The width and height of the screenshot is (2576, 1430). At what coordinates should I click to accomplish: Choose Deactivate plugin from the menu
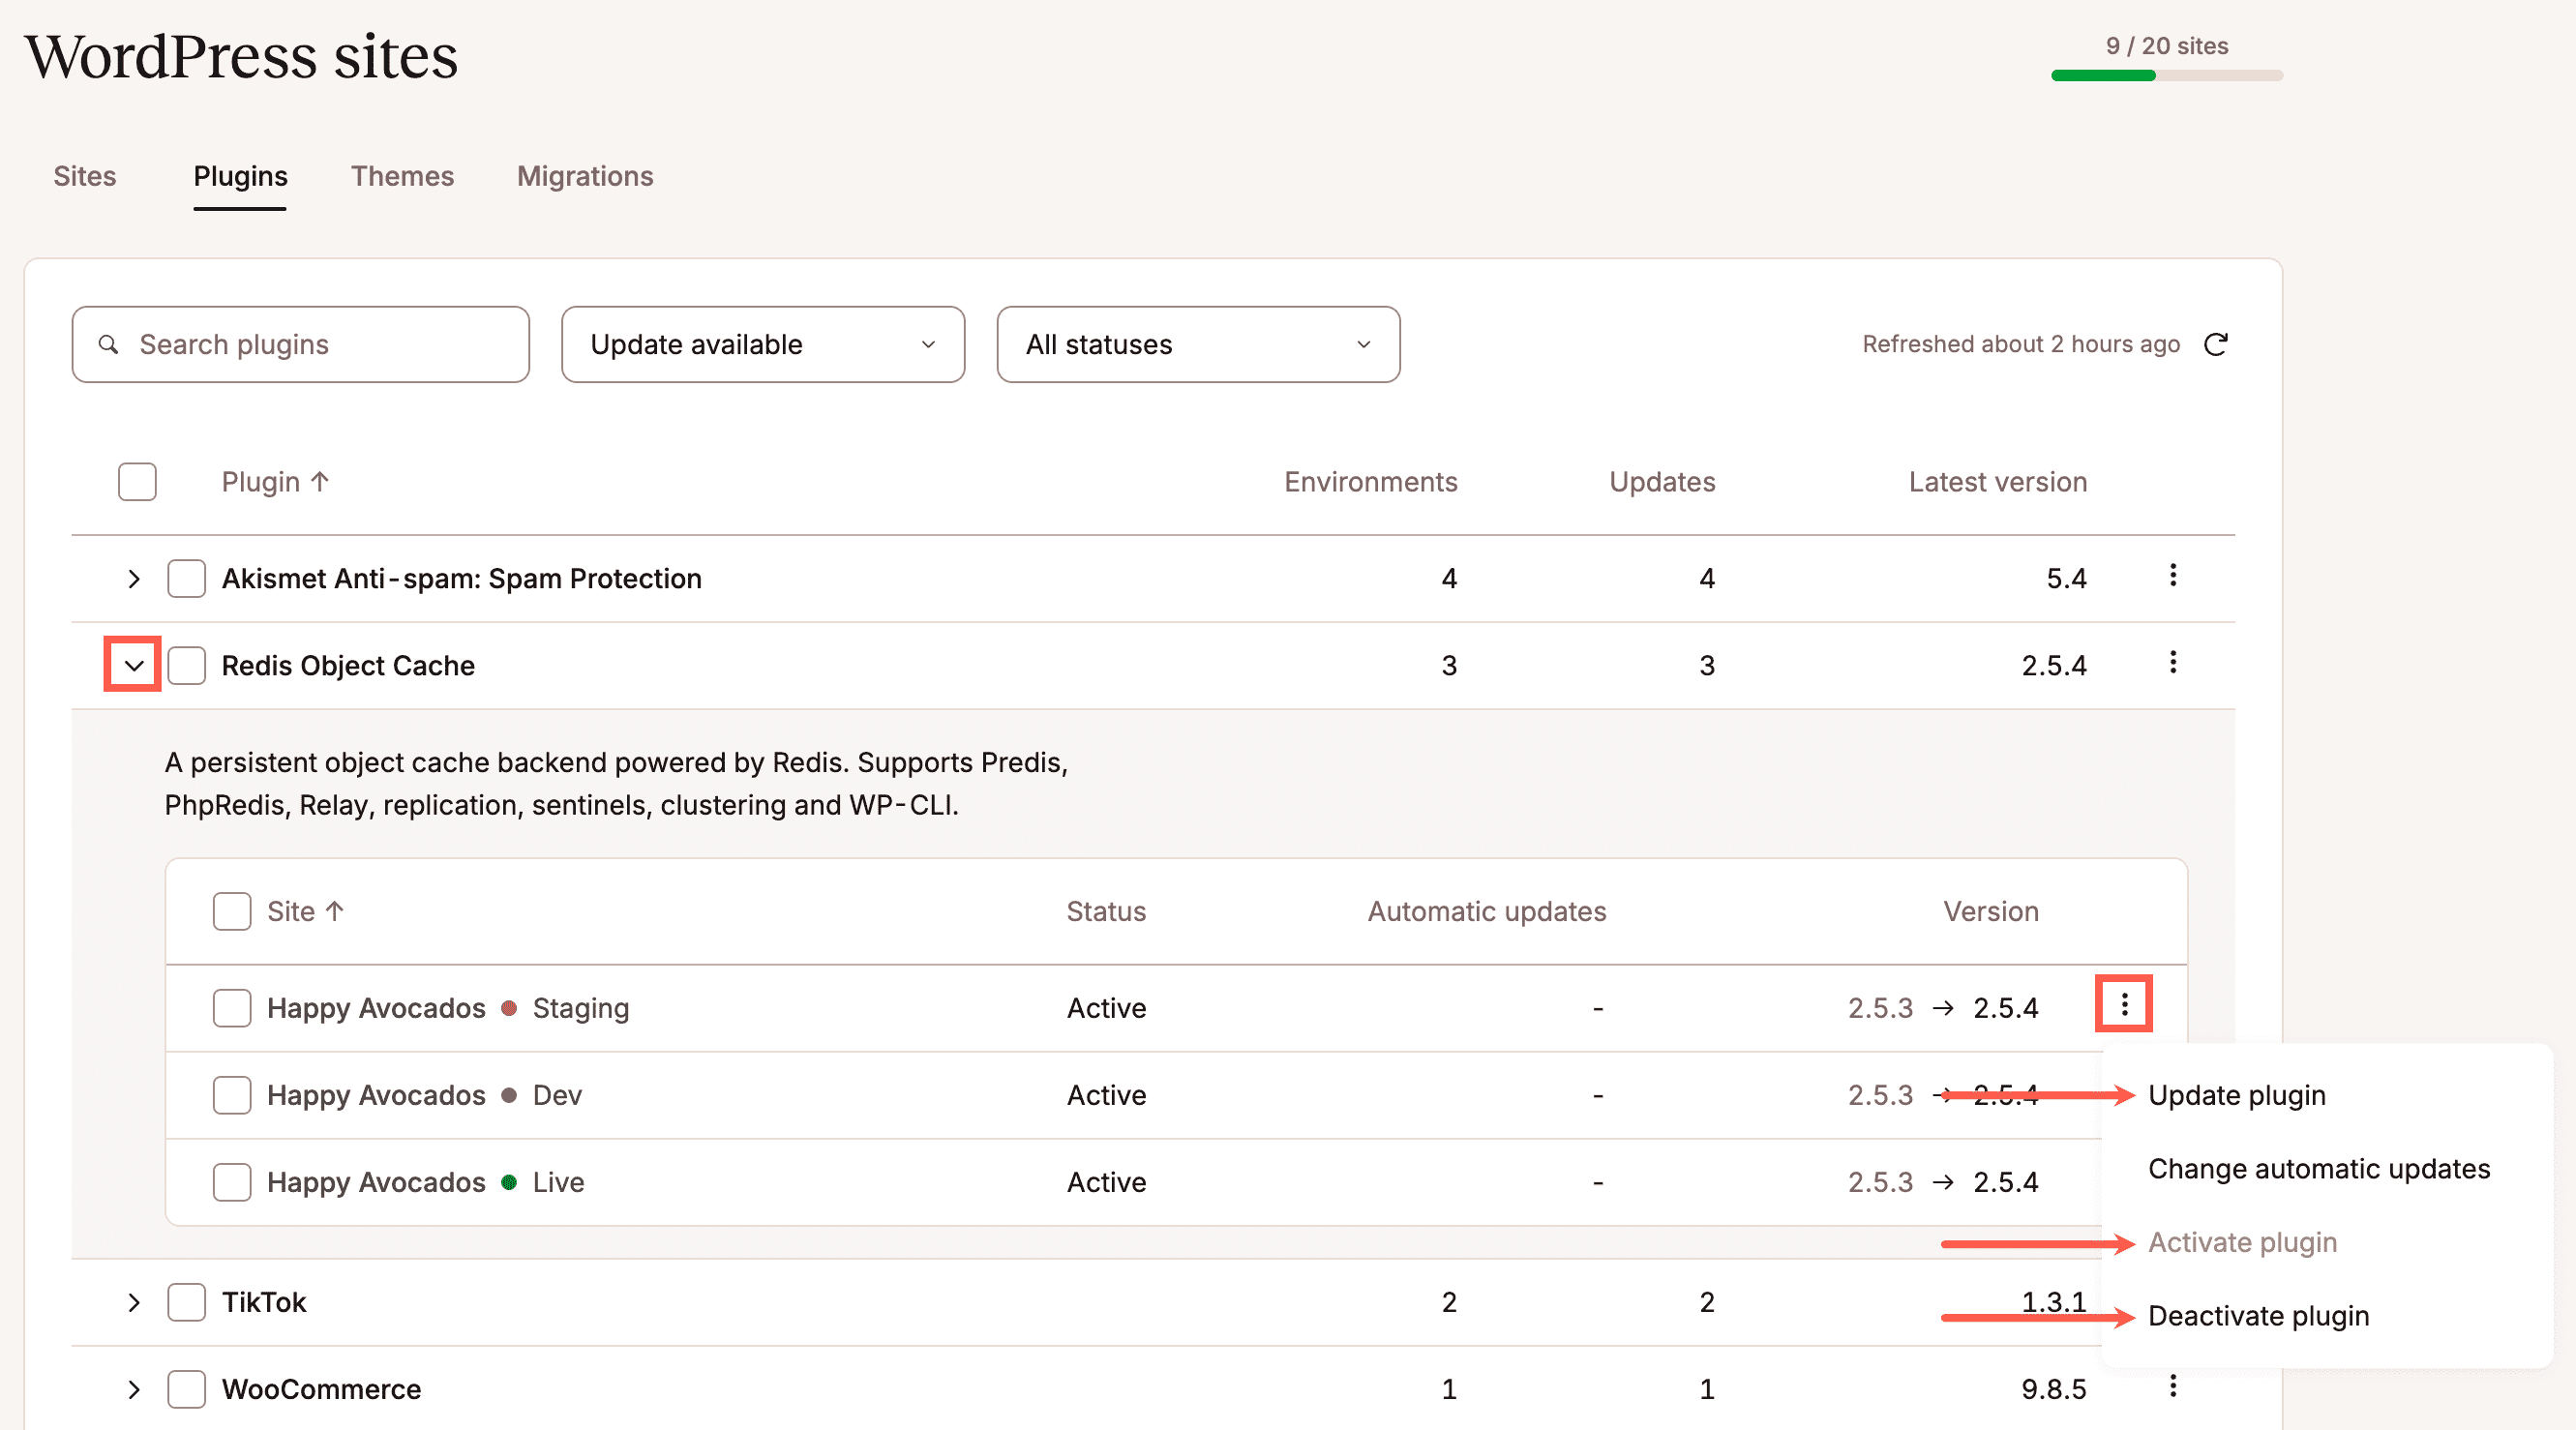pyautogui.click(x=2259, y=1316)
